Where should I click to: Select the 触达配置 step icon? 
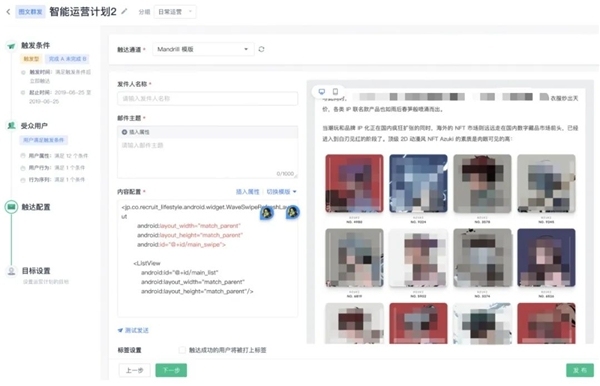click(11, 207)
